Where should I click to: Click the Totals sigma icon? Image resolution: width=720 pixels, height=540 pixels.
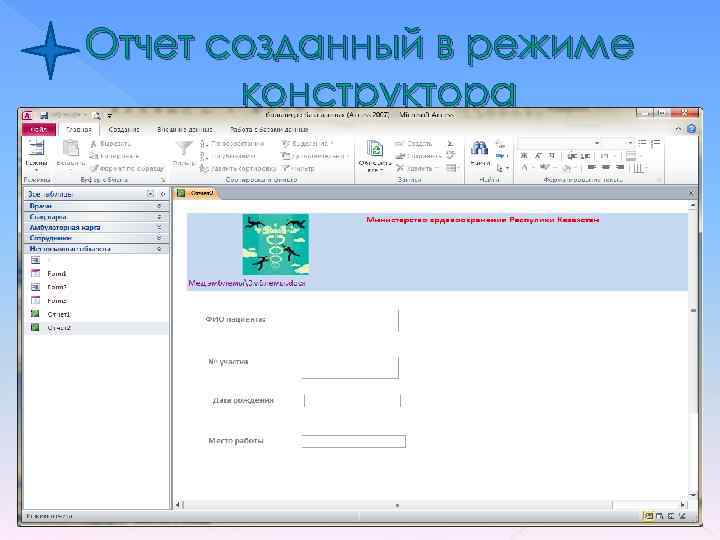451,144
